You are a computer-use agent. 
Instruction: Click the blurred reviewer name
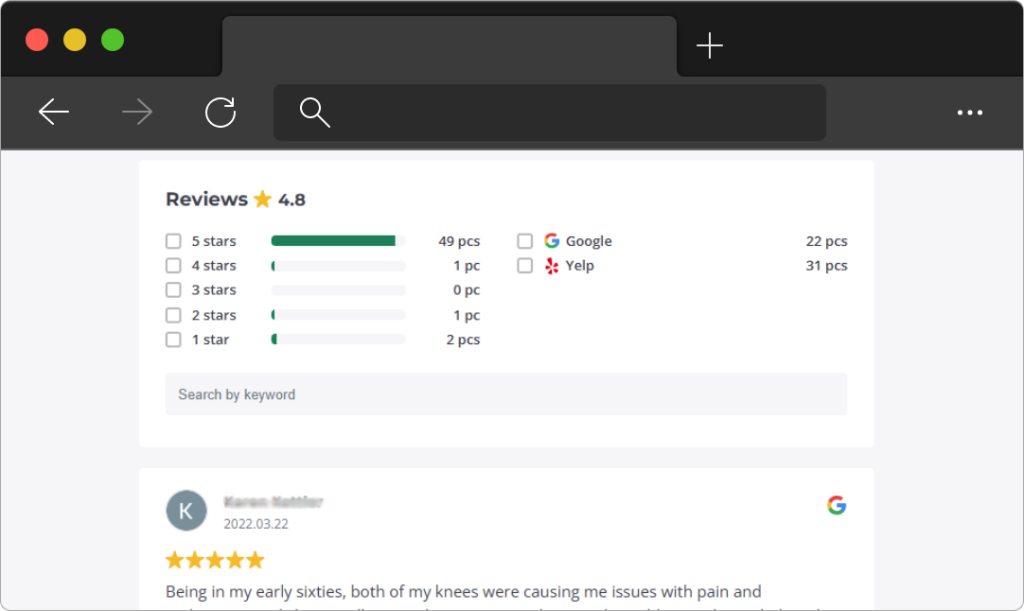274,501
